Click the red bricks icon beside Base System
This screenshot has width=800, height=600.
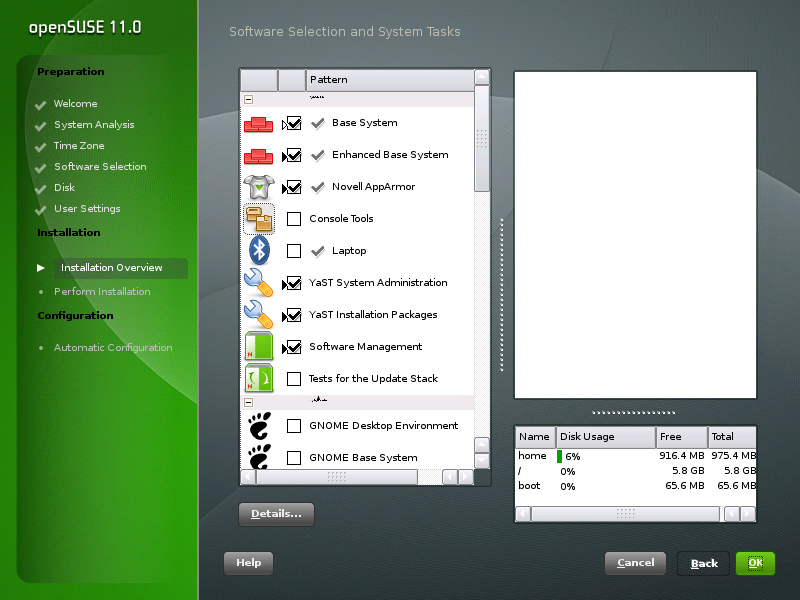click(x=258, y=124)
